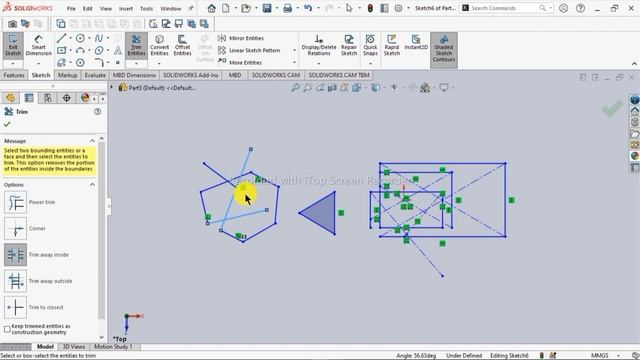This screenshot has height=360, width=640.
Task: Switch to SOLIDWORKS Add-Ins tab
Action: point(191,75)
